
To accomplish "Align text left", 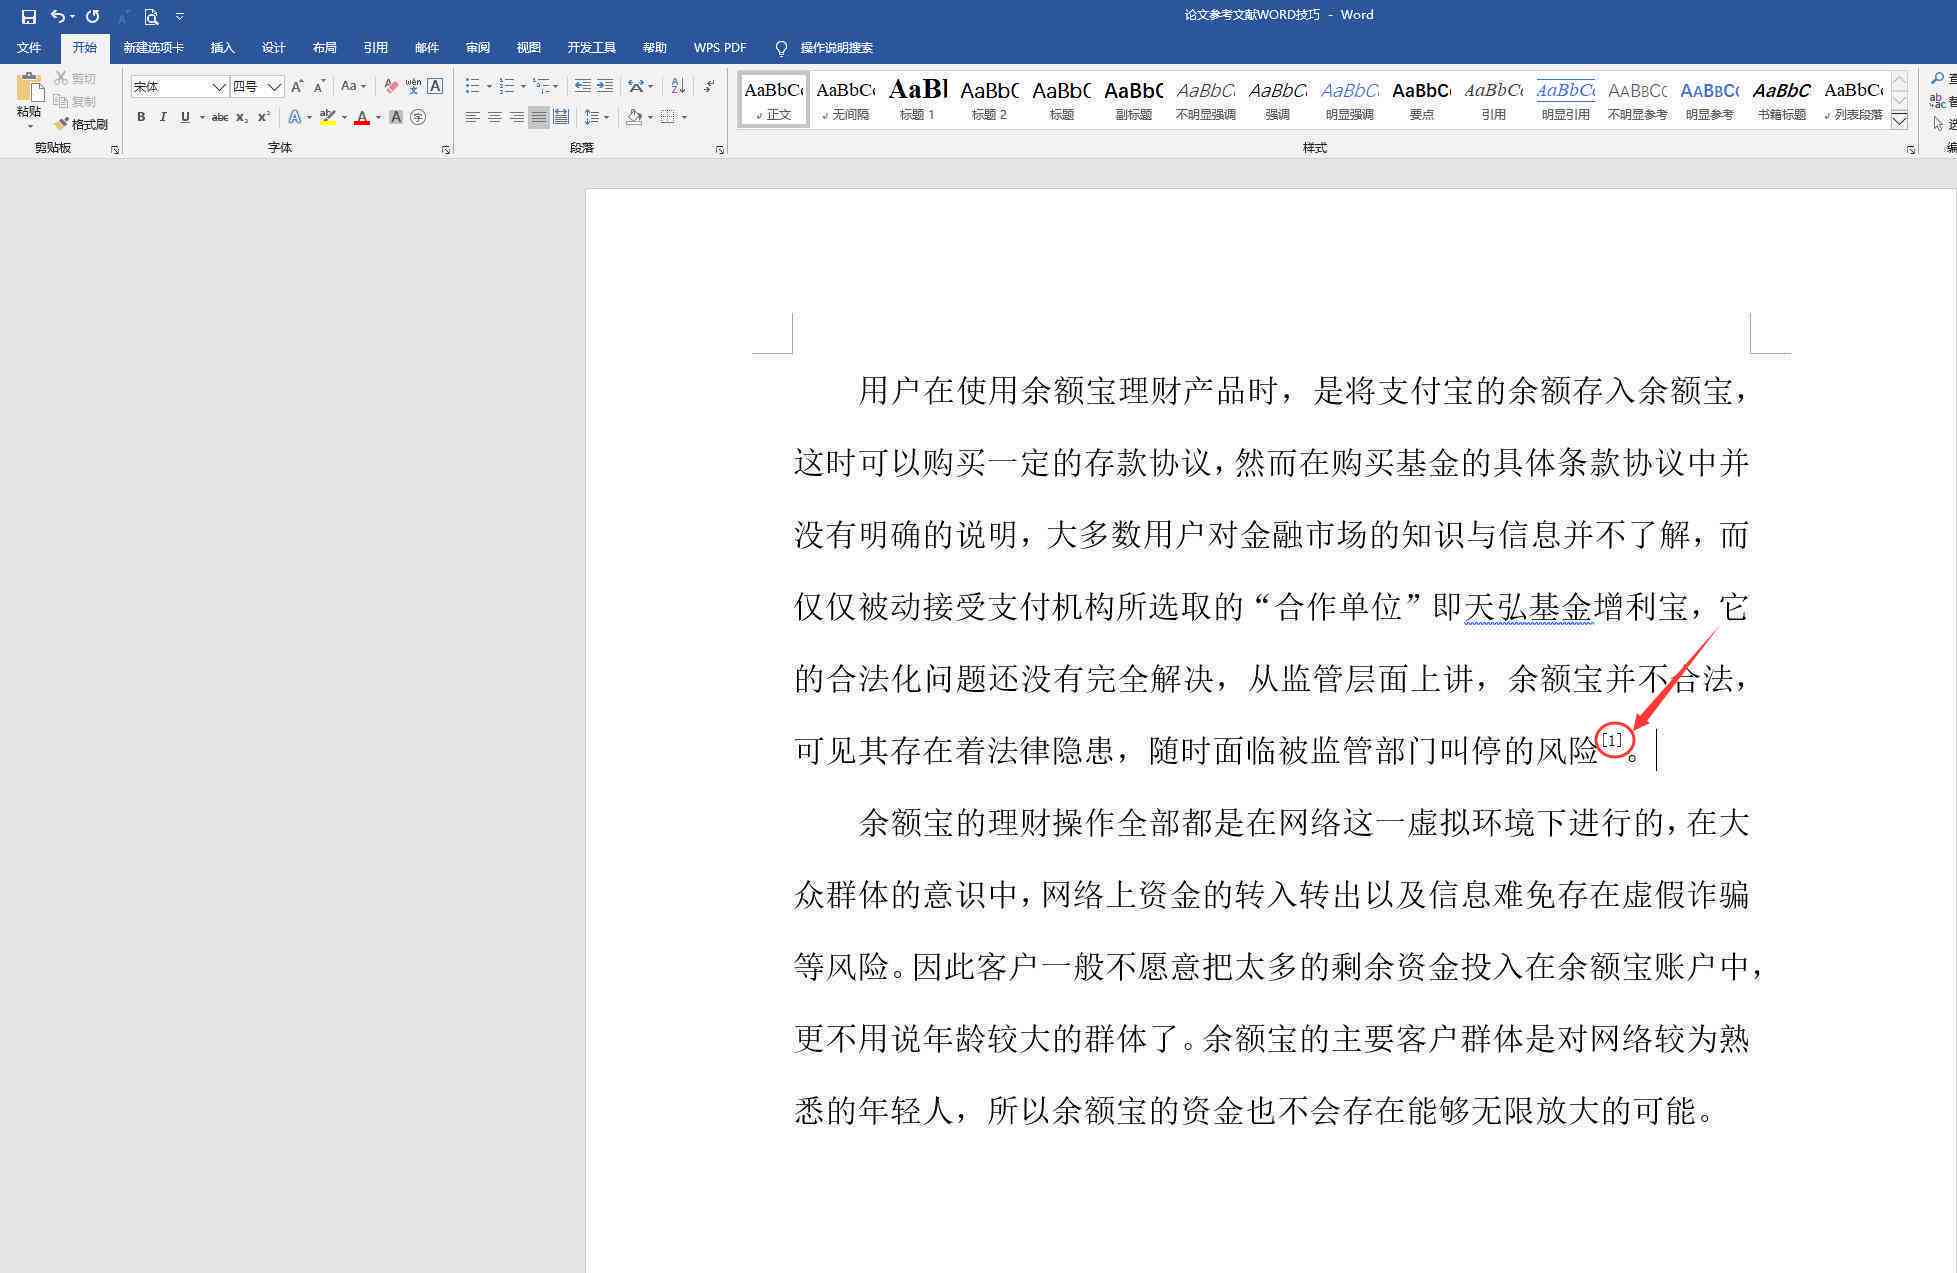I will (x=473, y=117).
